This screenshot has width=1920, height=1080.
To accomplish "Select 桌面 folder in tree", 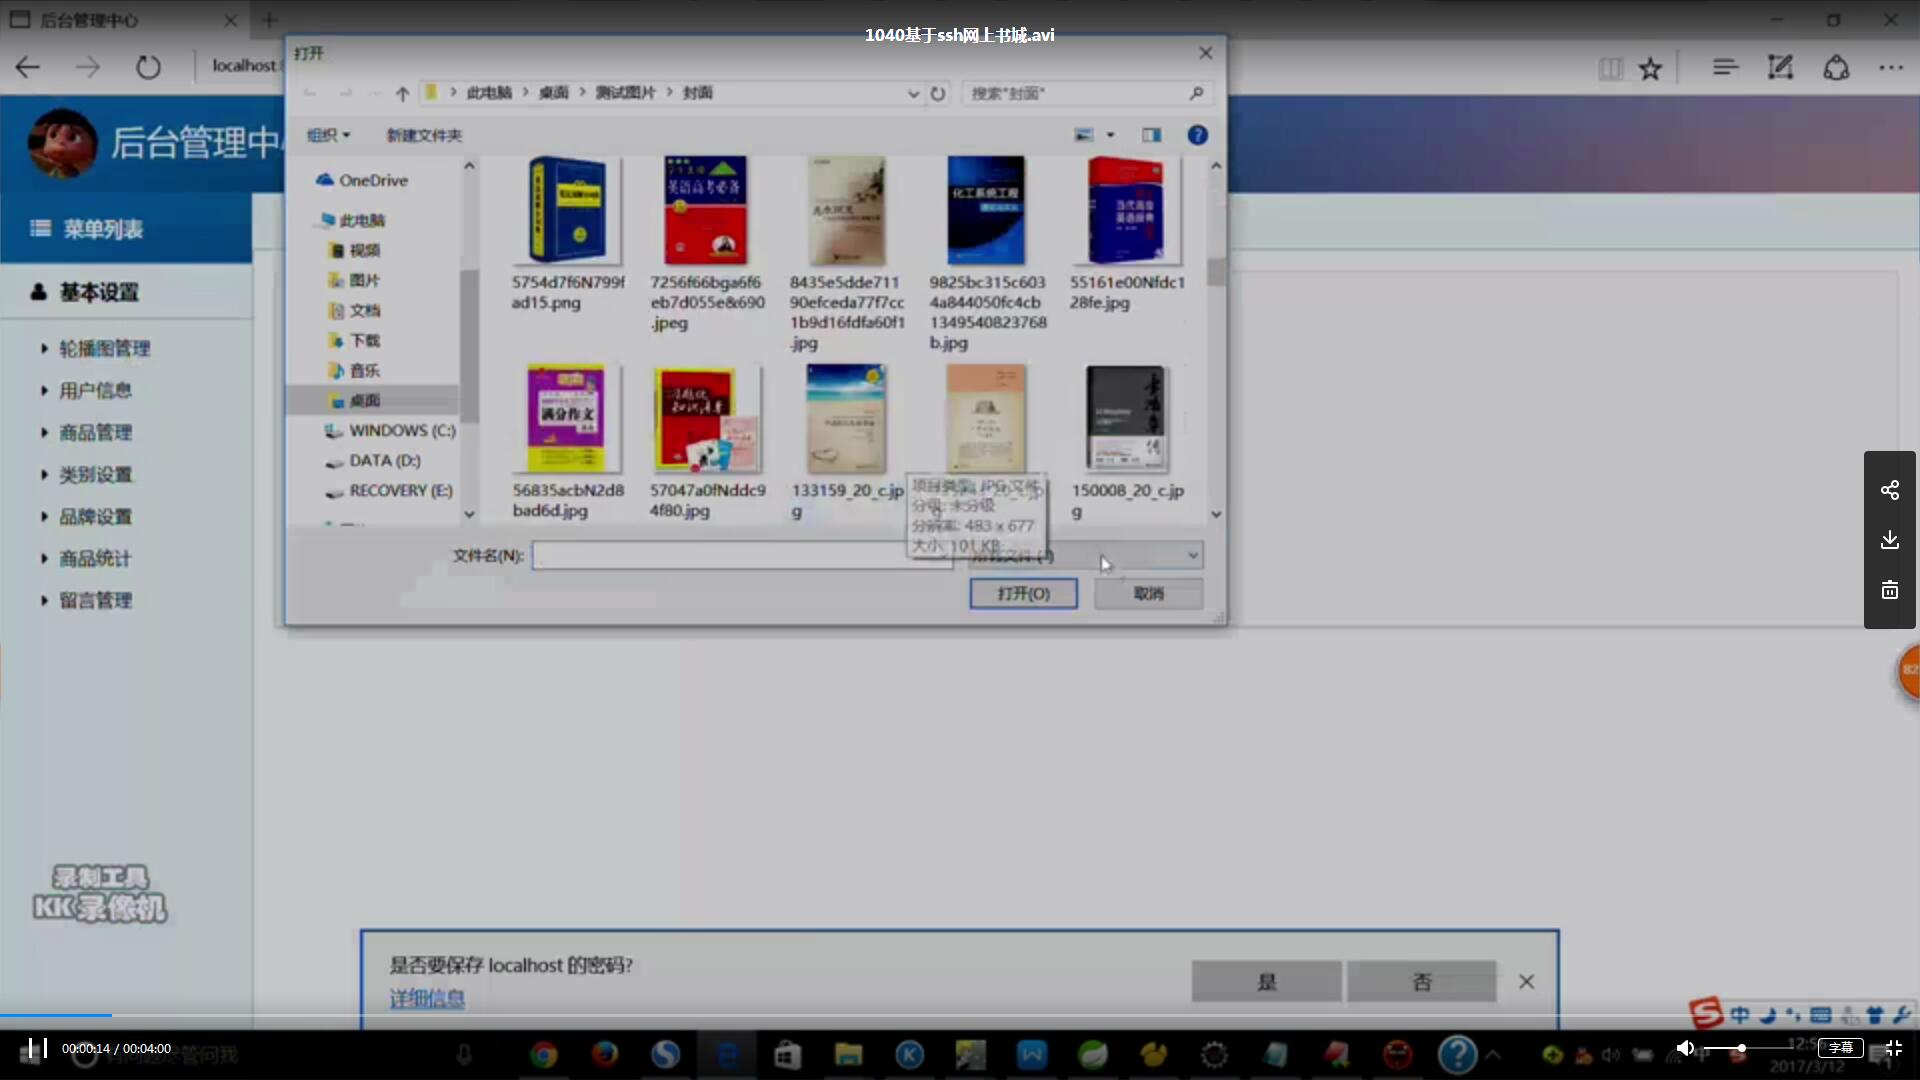I will click(x=355, y=400).
